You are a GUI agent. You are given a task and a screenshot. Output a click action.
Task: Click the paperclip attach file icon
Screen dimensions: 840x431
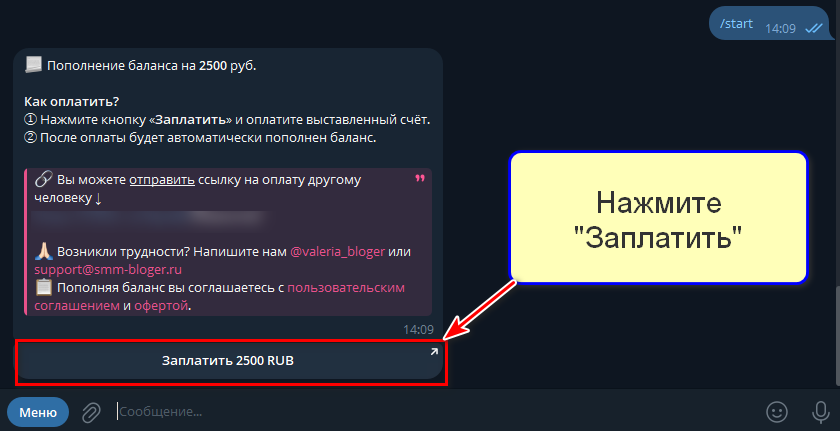click(92, 412)
